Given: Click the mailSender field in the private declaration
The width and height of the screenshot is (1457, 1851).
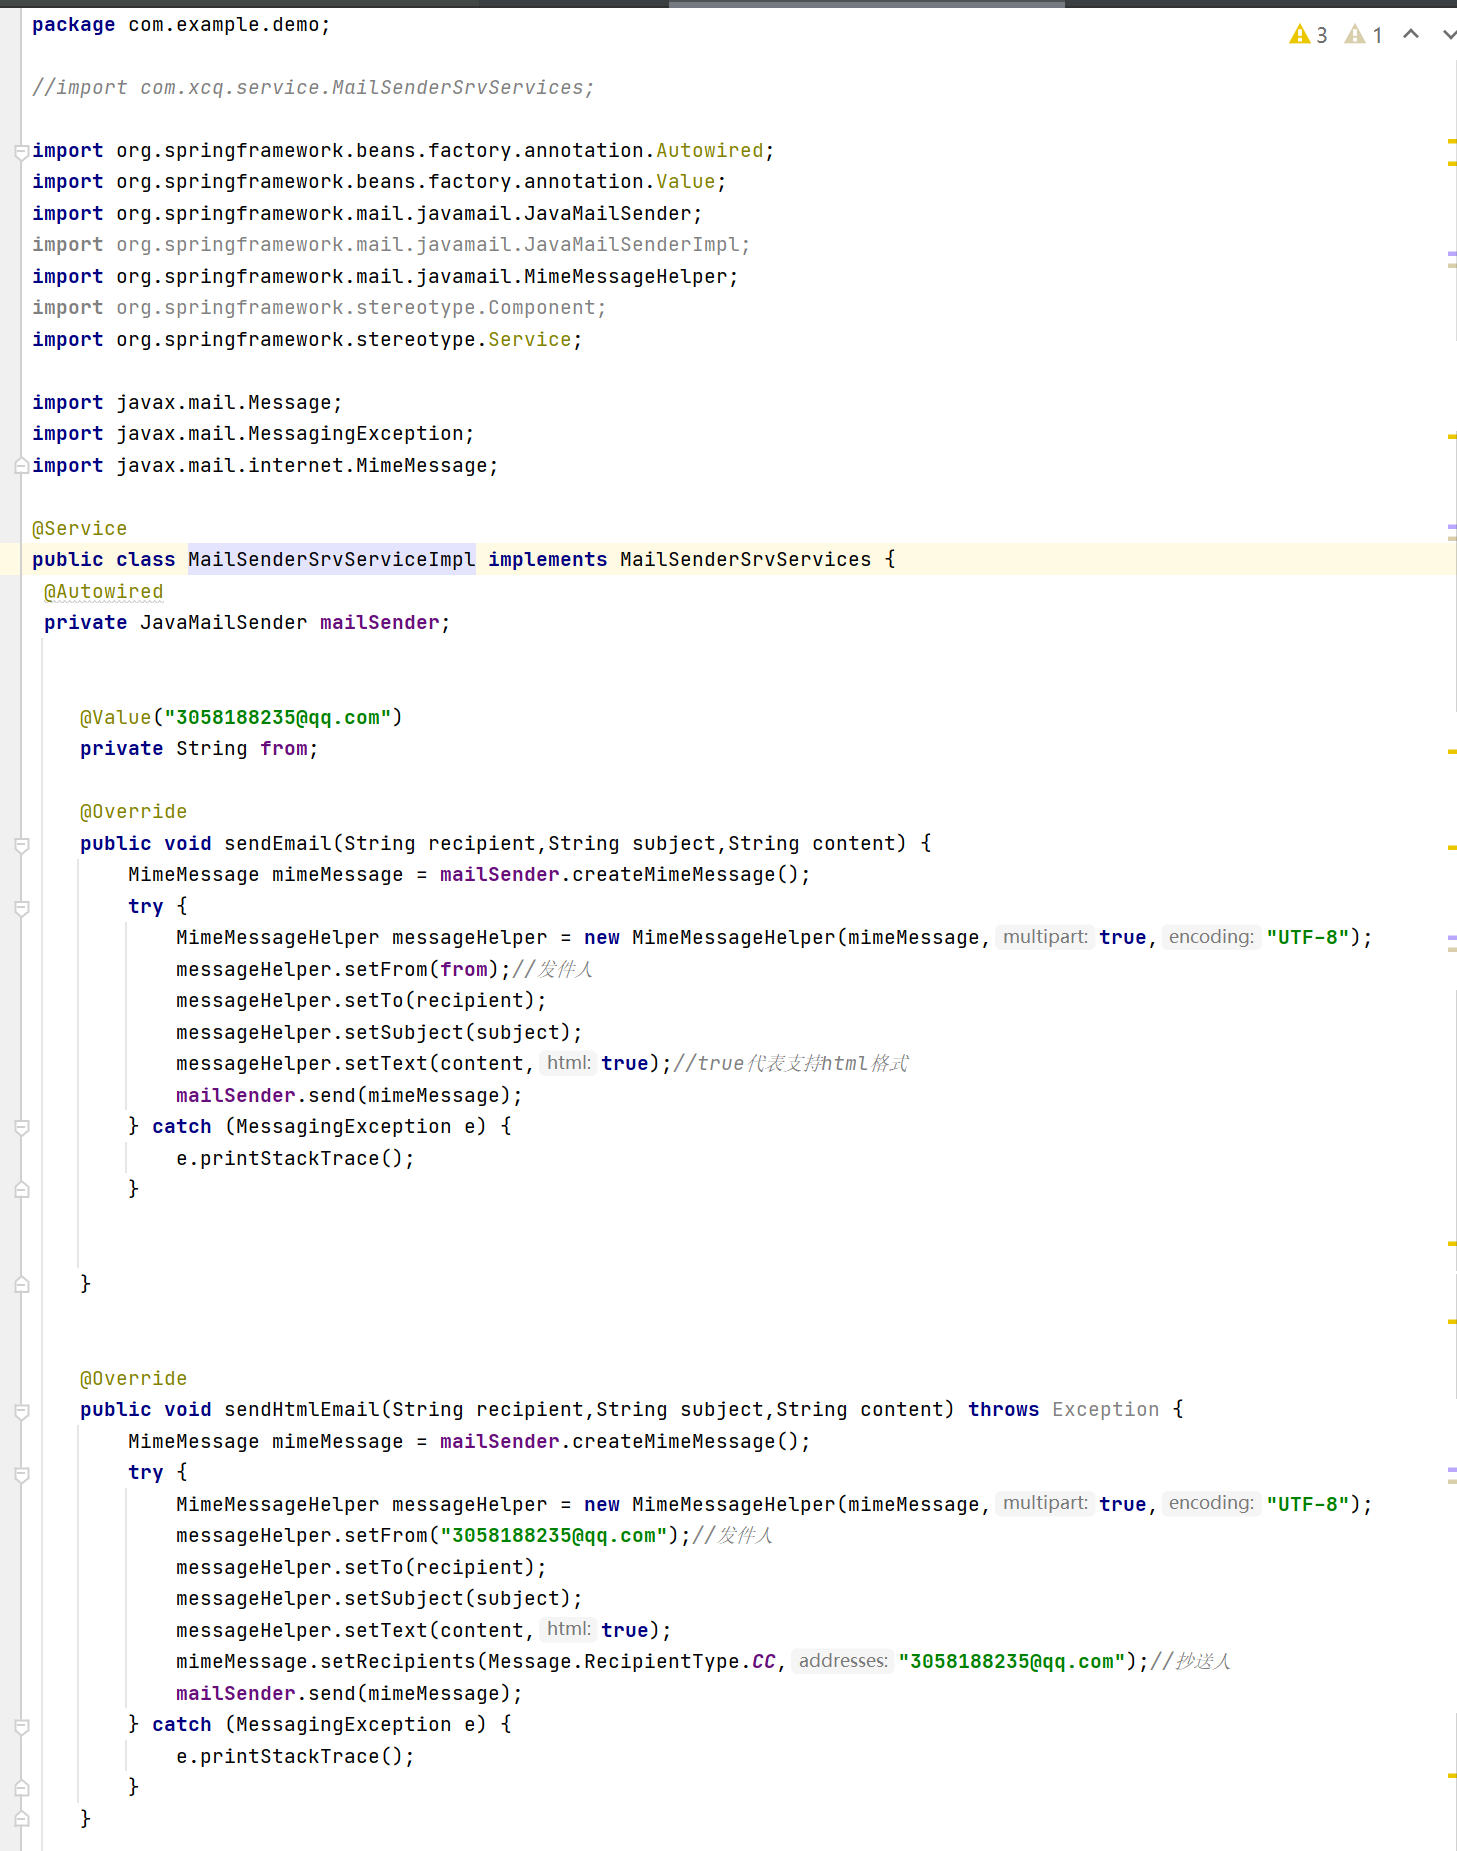Looking at the screenshot, I should 379,622.
